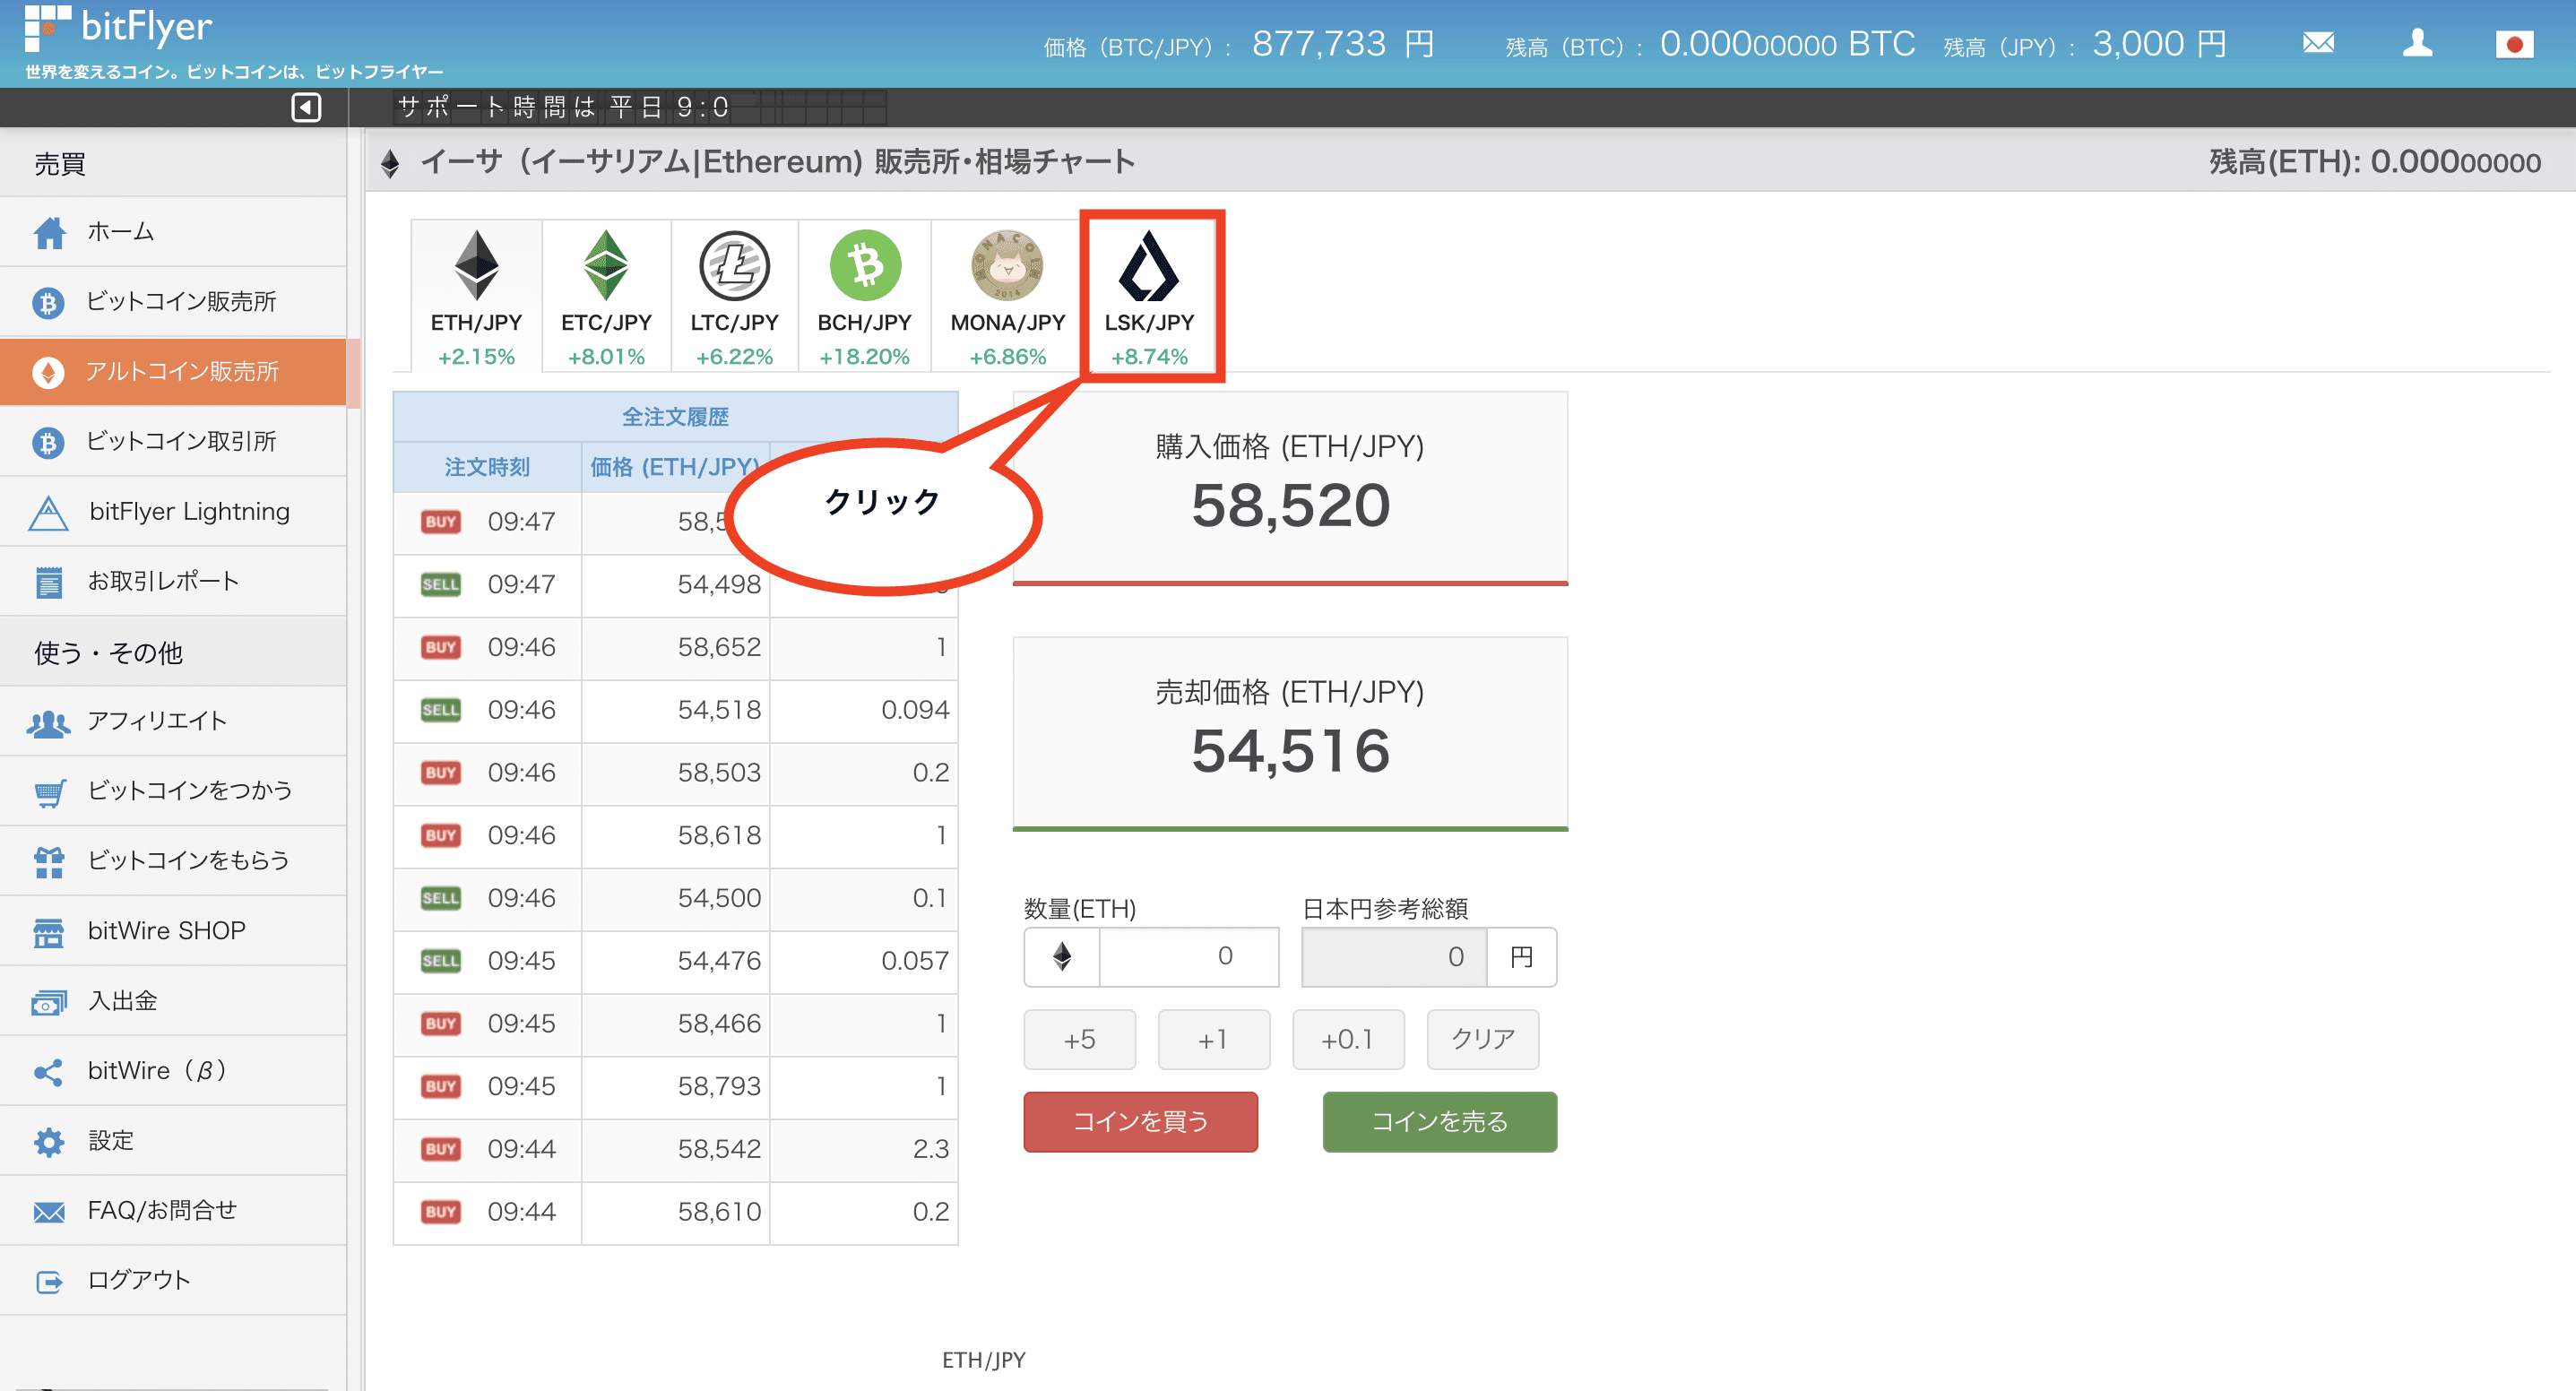Viewport: 2576px width, 1391px height.
Task: Switch to the ETC/JPY tab
Action: 606,297
